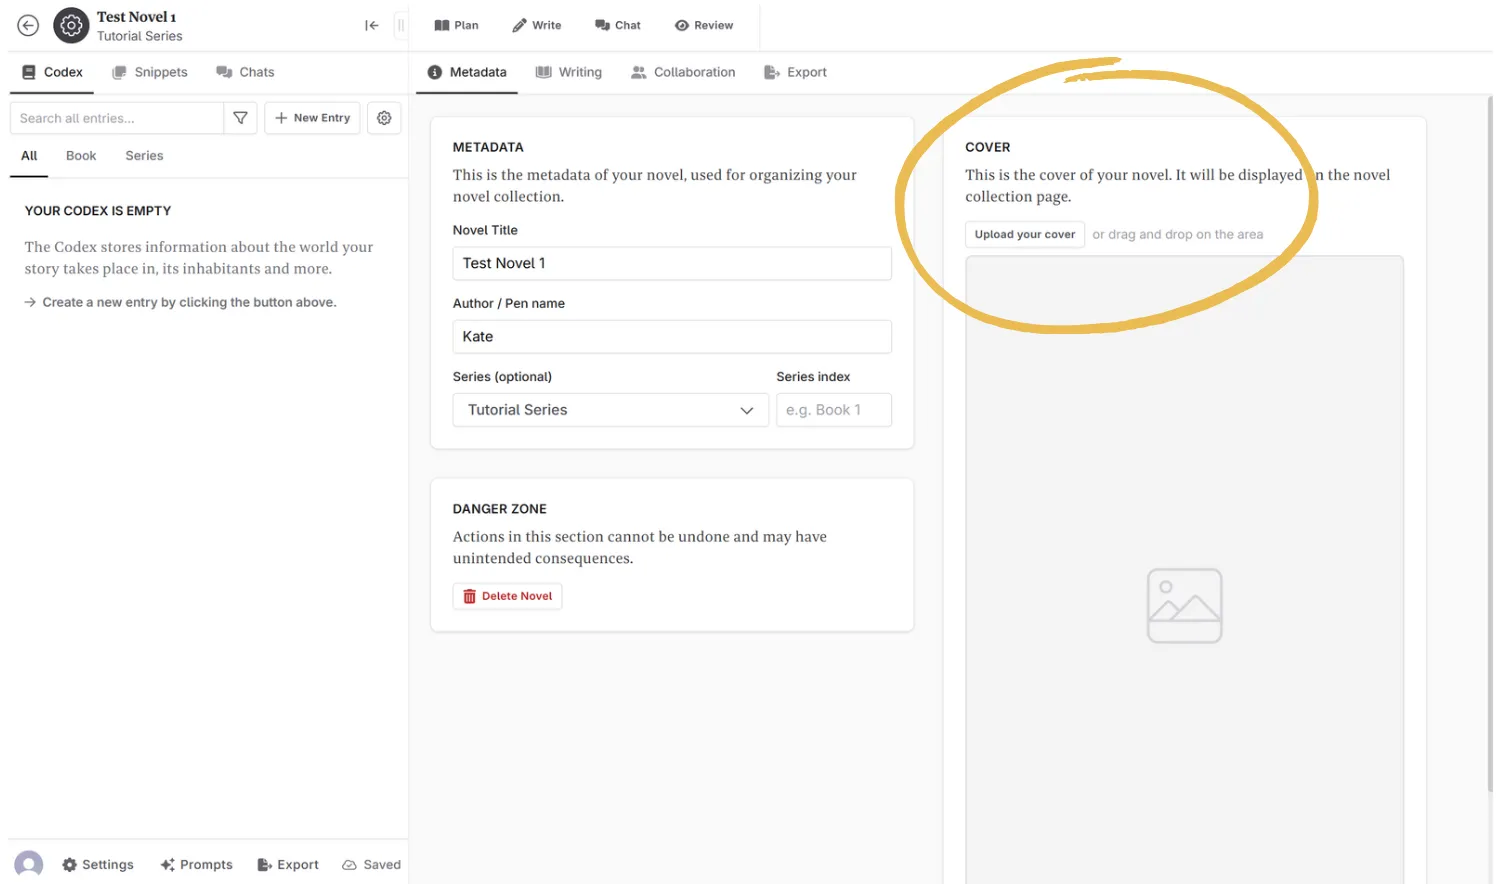Click the Delete Novel button
1497x884 pixels.
507,595
